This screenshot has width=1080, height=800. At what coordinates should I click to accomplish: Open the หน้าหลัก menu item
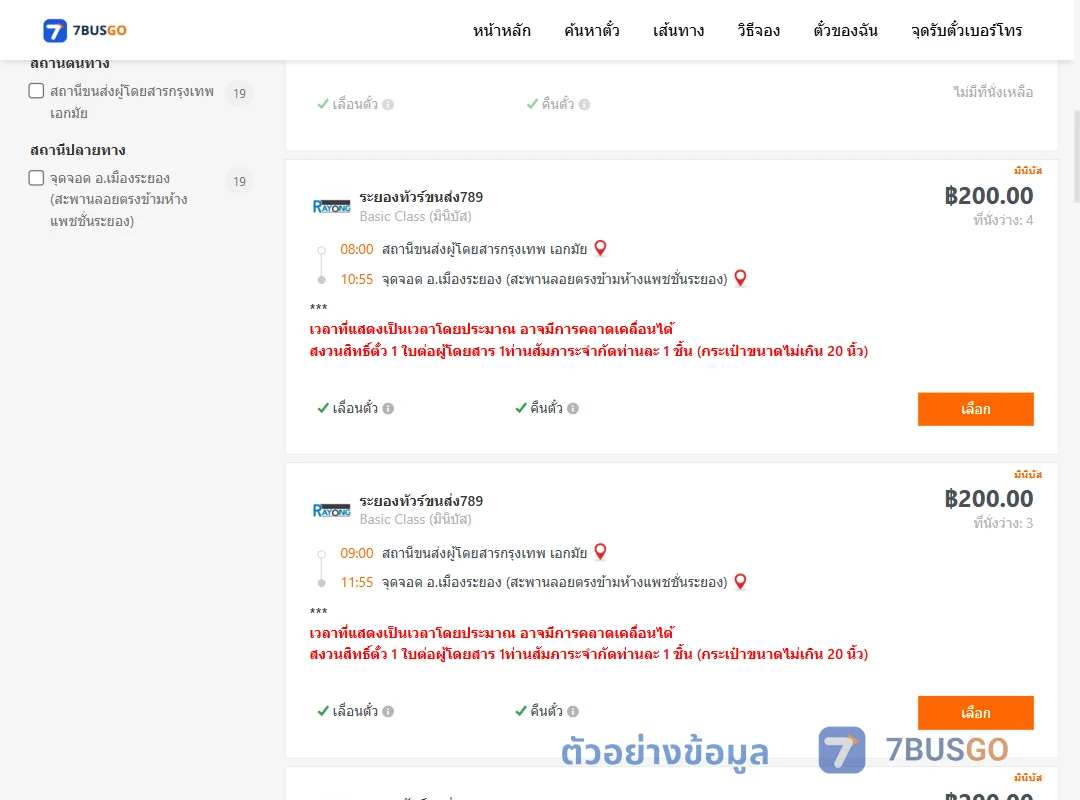(x=501, y=30)
